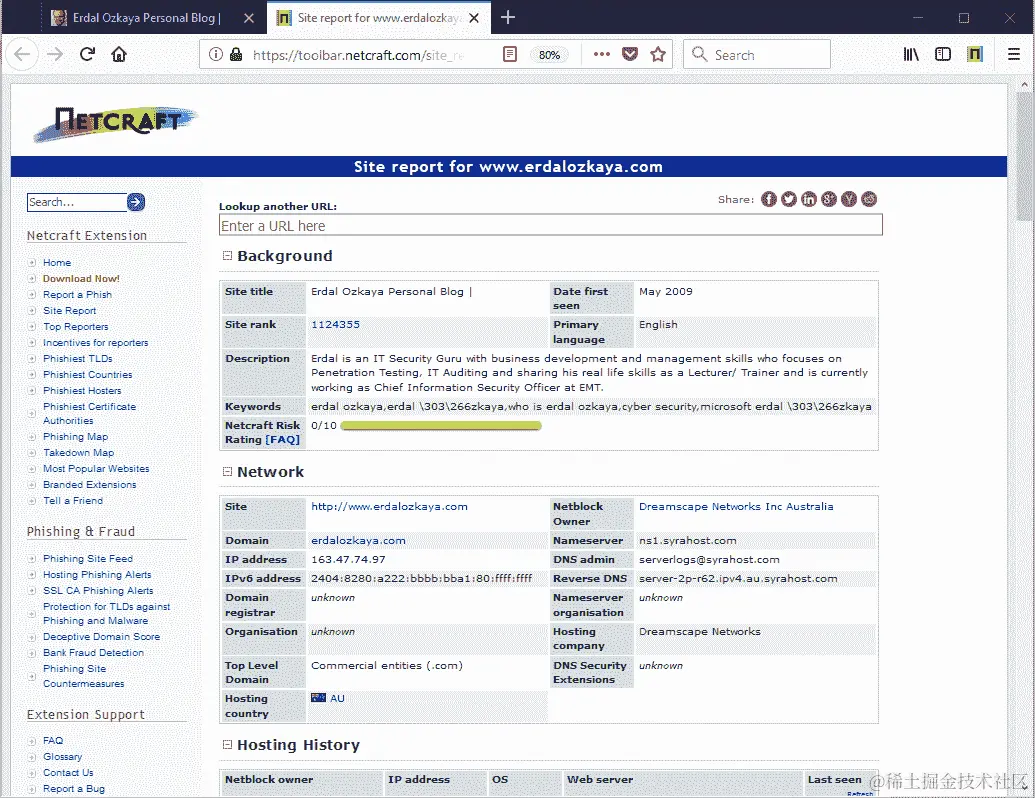
Task: Click the Netcraft logo
Action: 116,123
